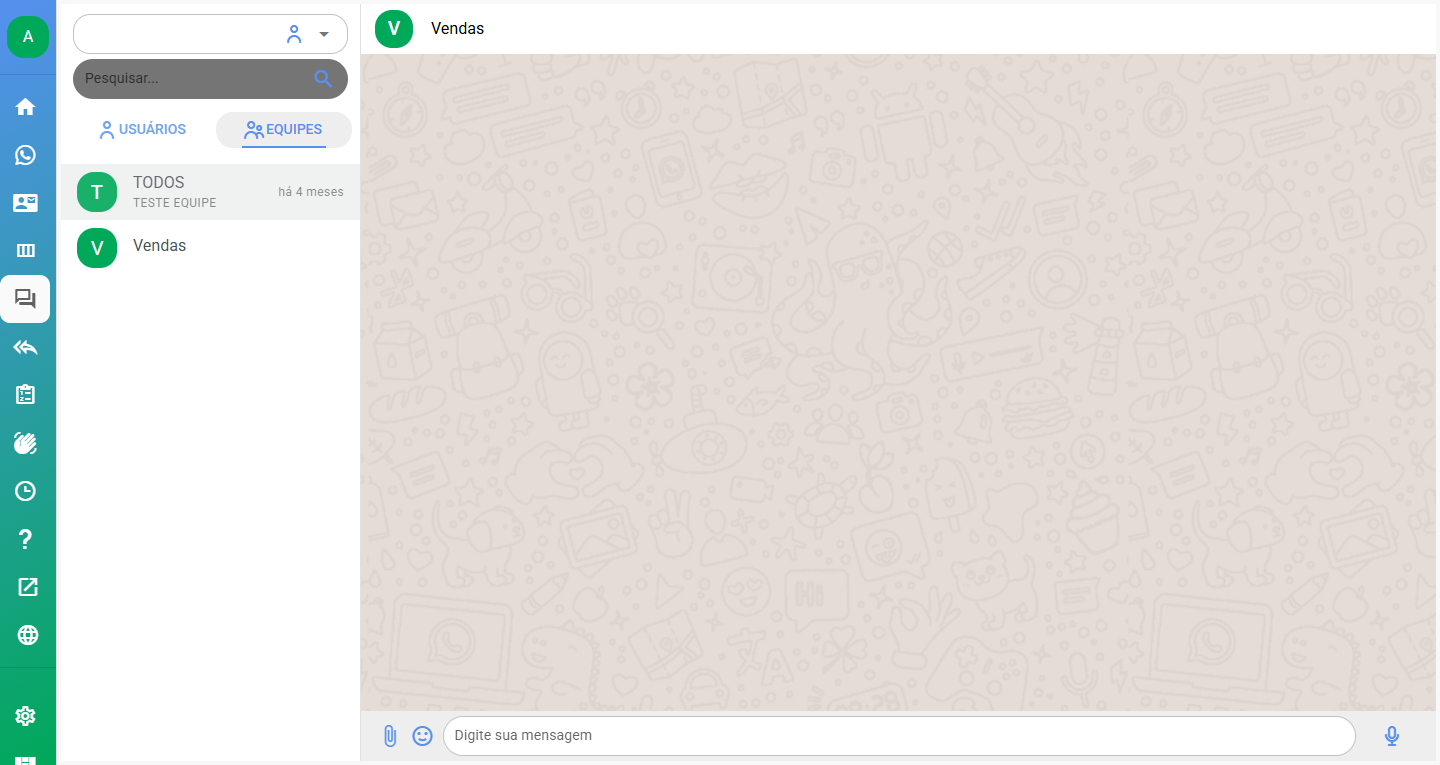
Task: Open the Quick Responses arrows icon
Action: (26, 347)
